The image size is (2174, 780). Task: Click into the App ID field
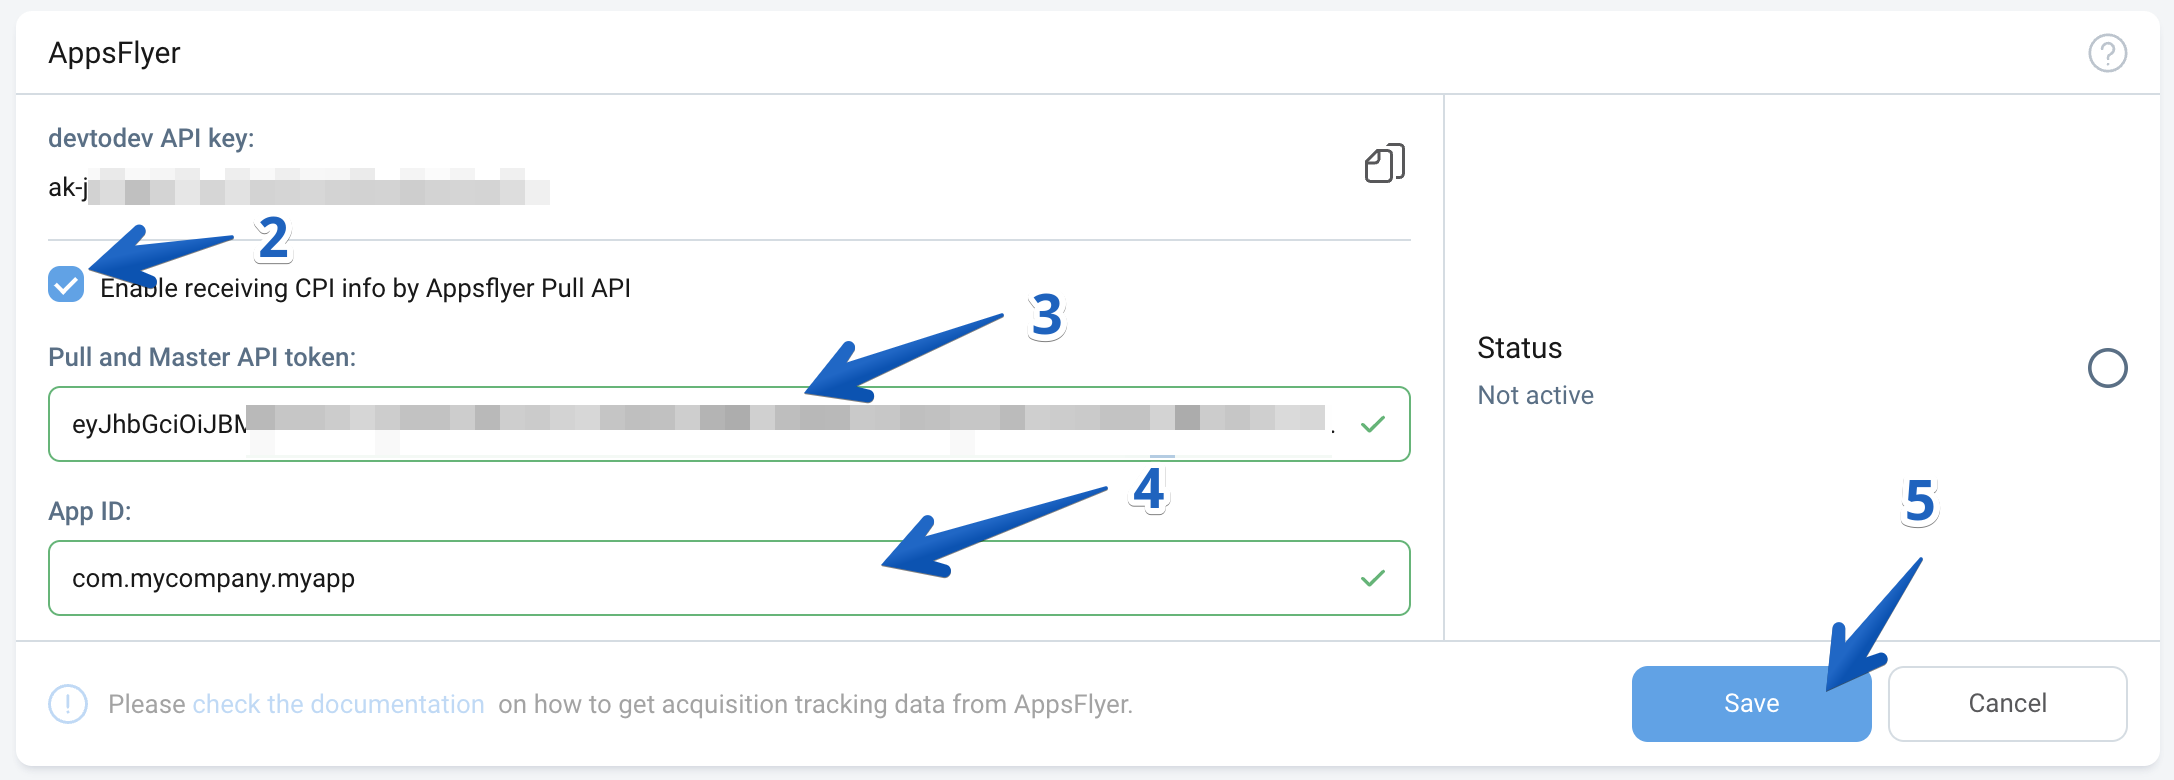700,578
